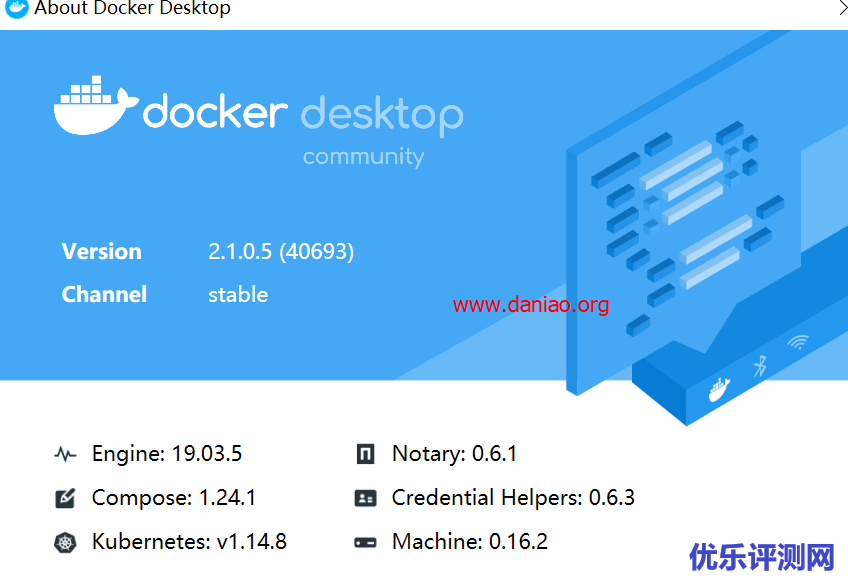This screenshot has height=584, width=848.
Task: Select the 'About Docker Desktop' title text
Action: point(132,8)
